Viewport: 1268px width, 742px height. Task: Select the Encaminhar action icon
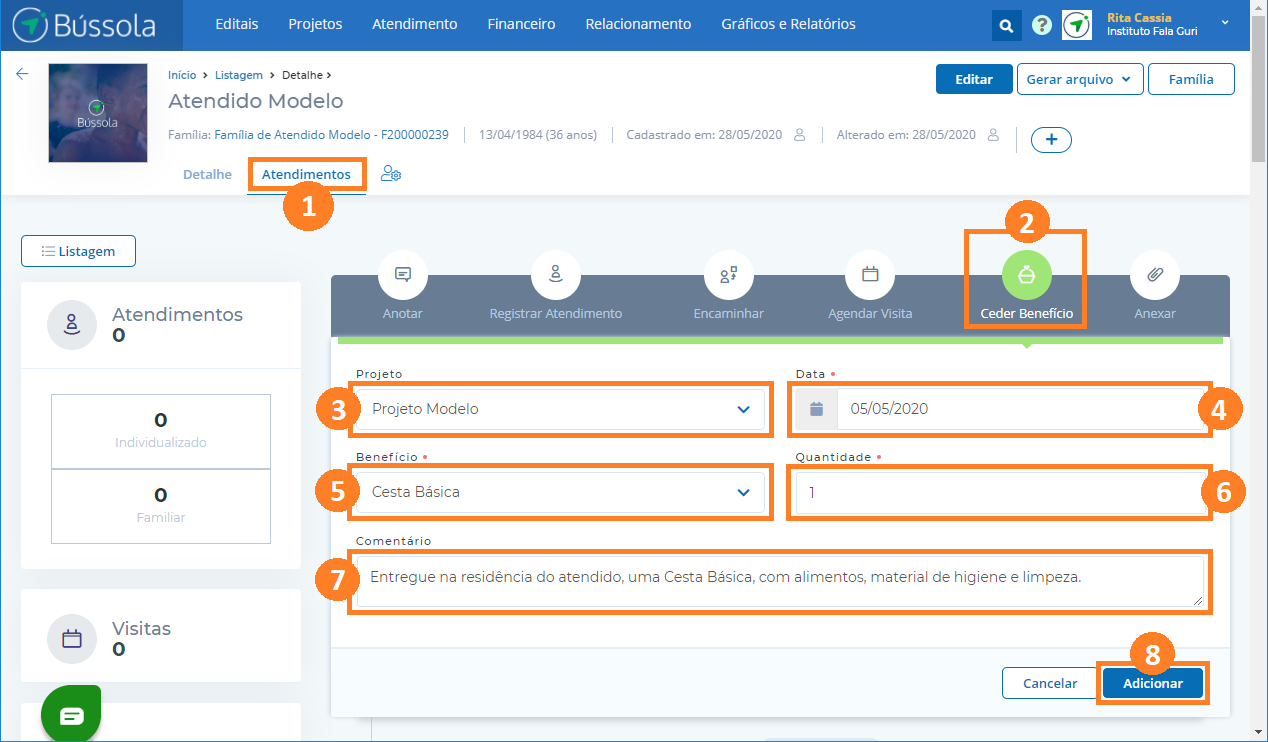coord(728,275)
